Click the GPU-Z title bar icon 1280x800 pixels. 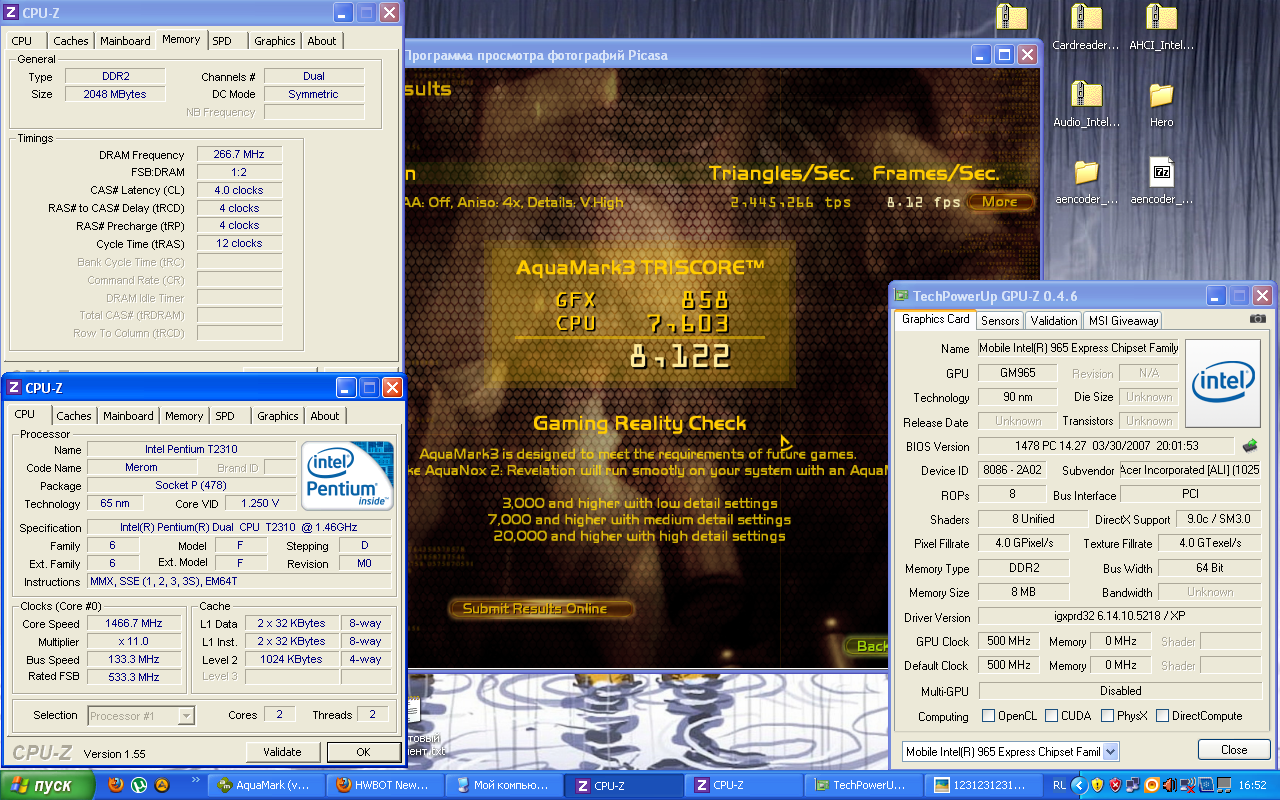click(902, 296)
